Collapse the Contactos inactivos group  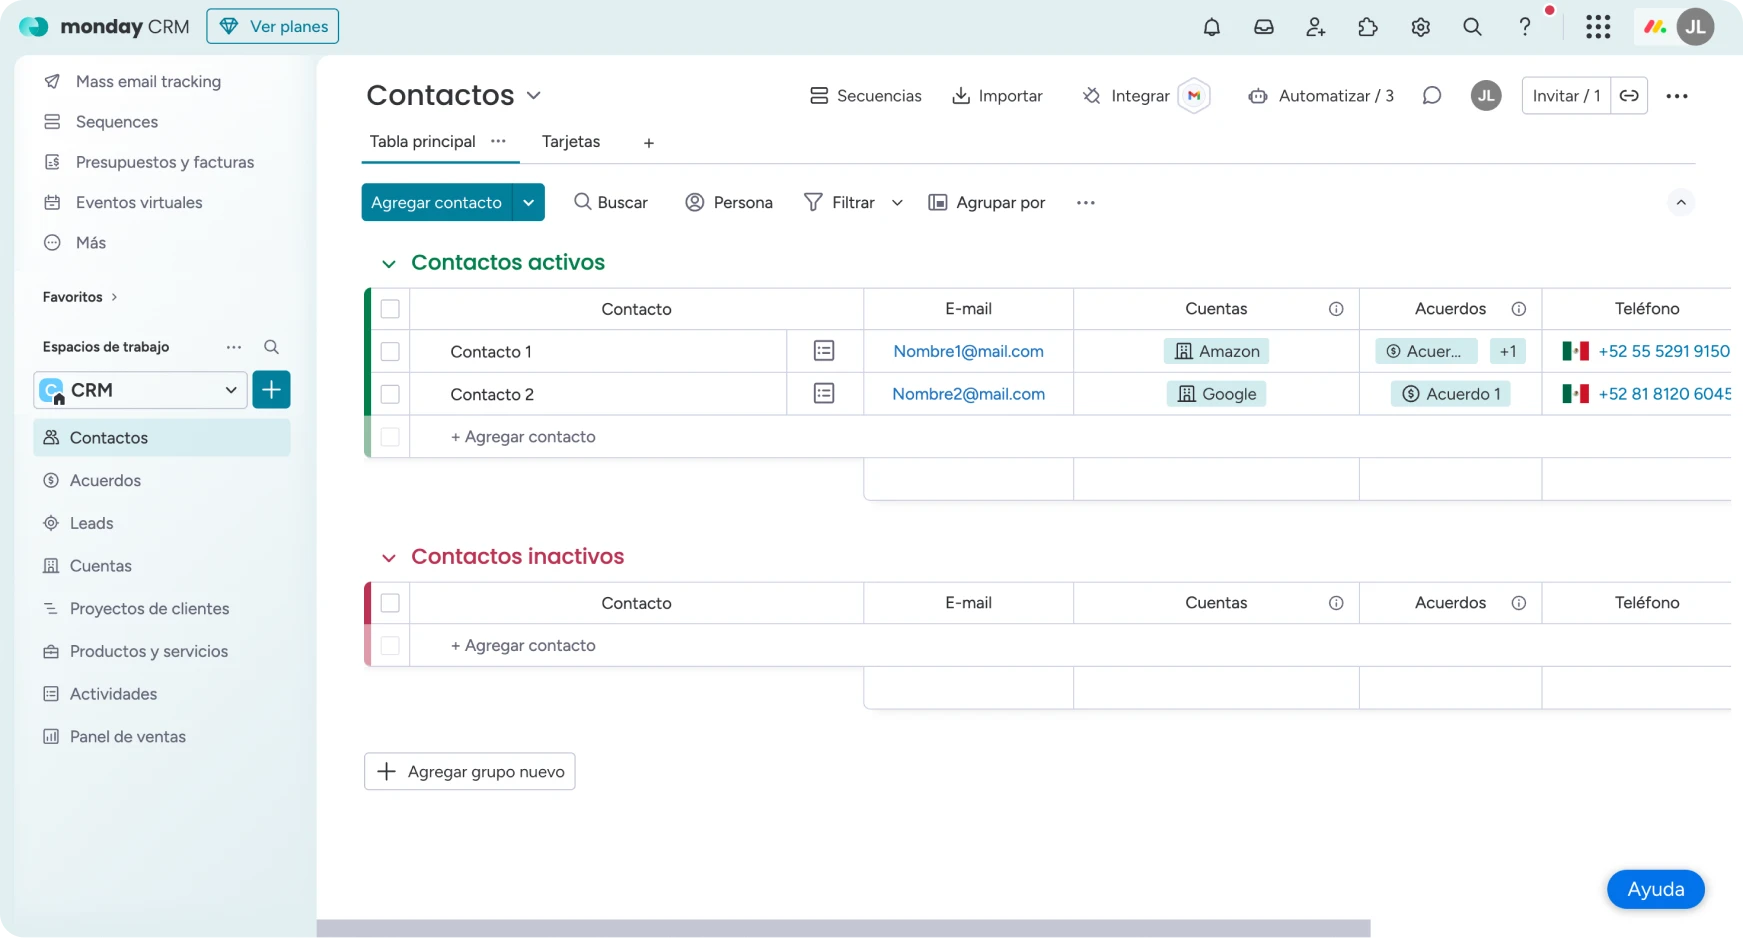(x=388, y=558)
